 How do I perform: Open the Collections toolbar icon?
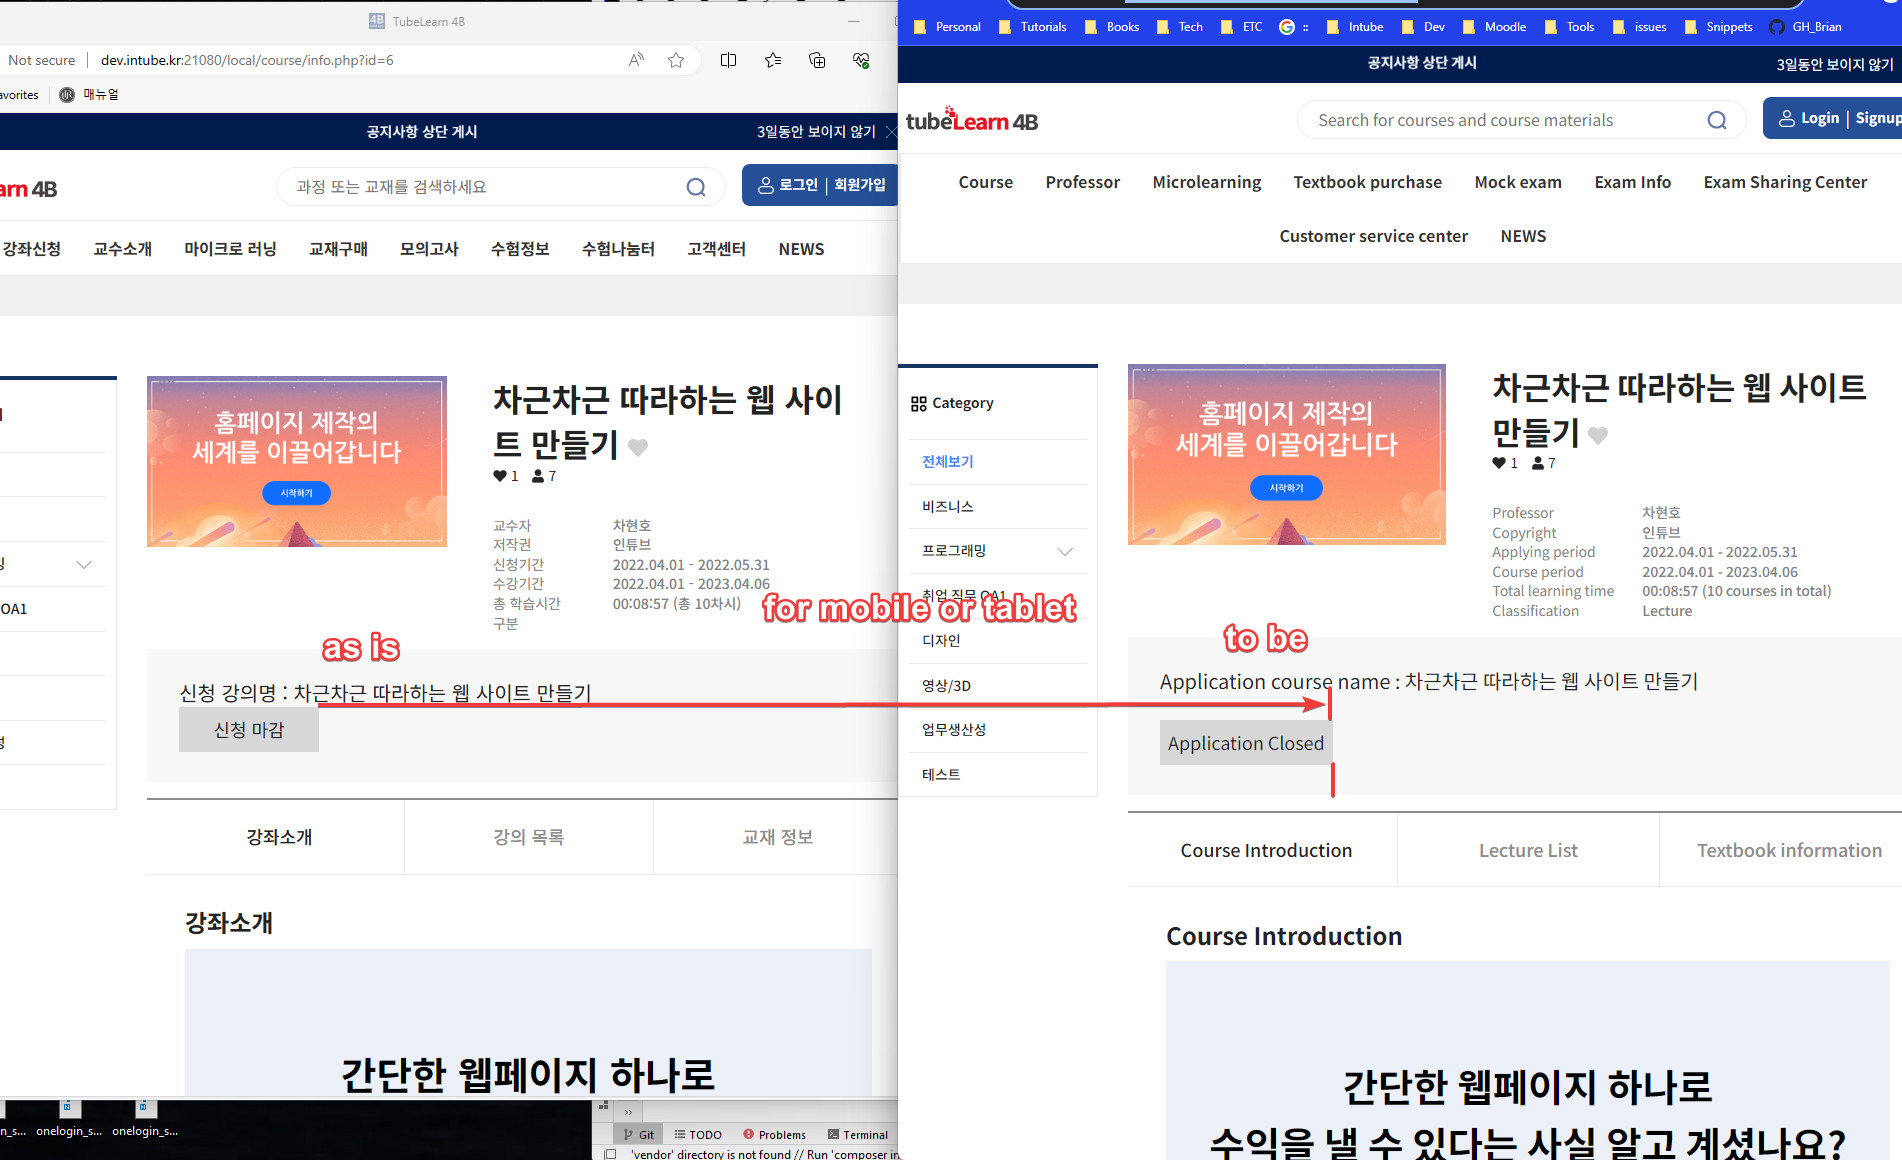coord(817,60)
